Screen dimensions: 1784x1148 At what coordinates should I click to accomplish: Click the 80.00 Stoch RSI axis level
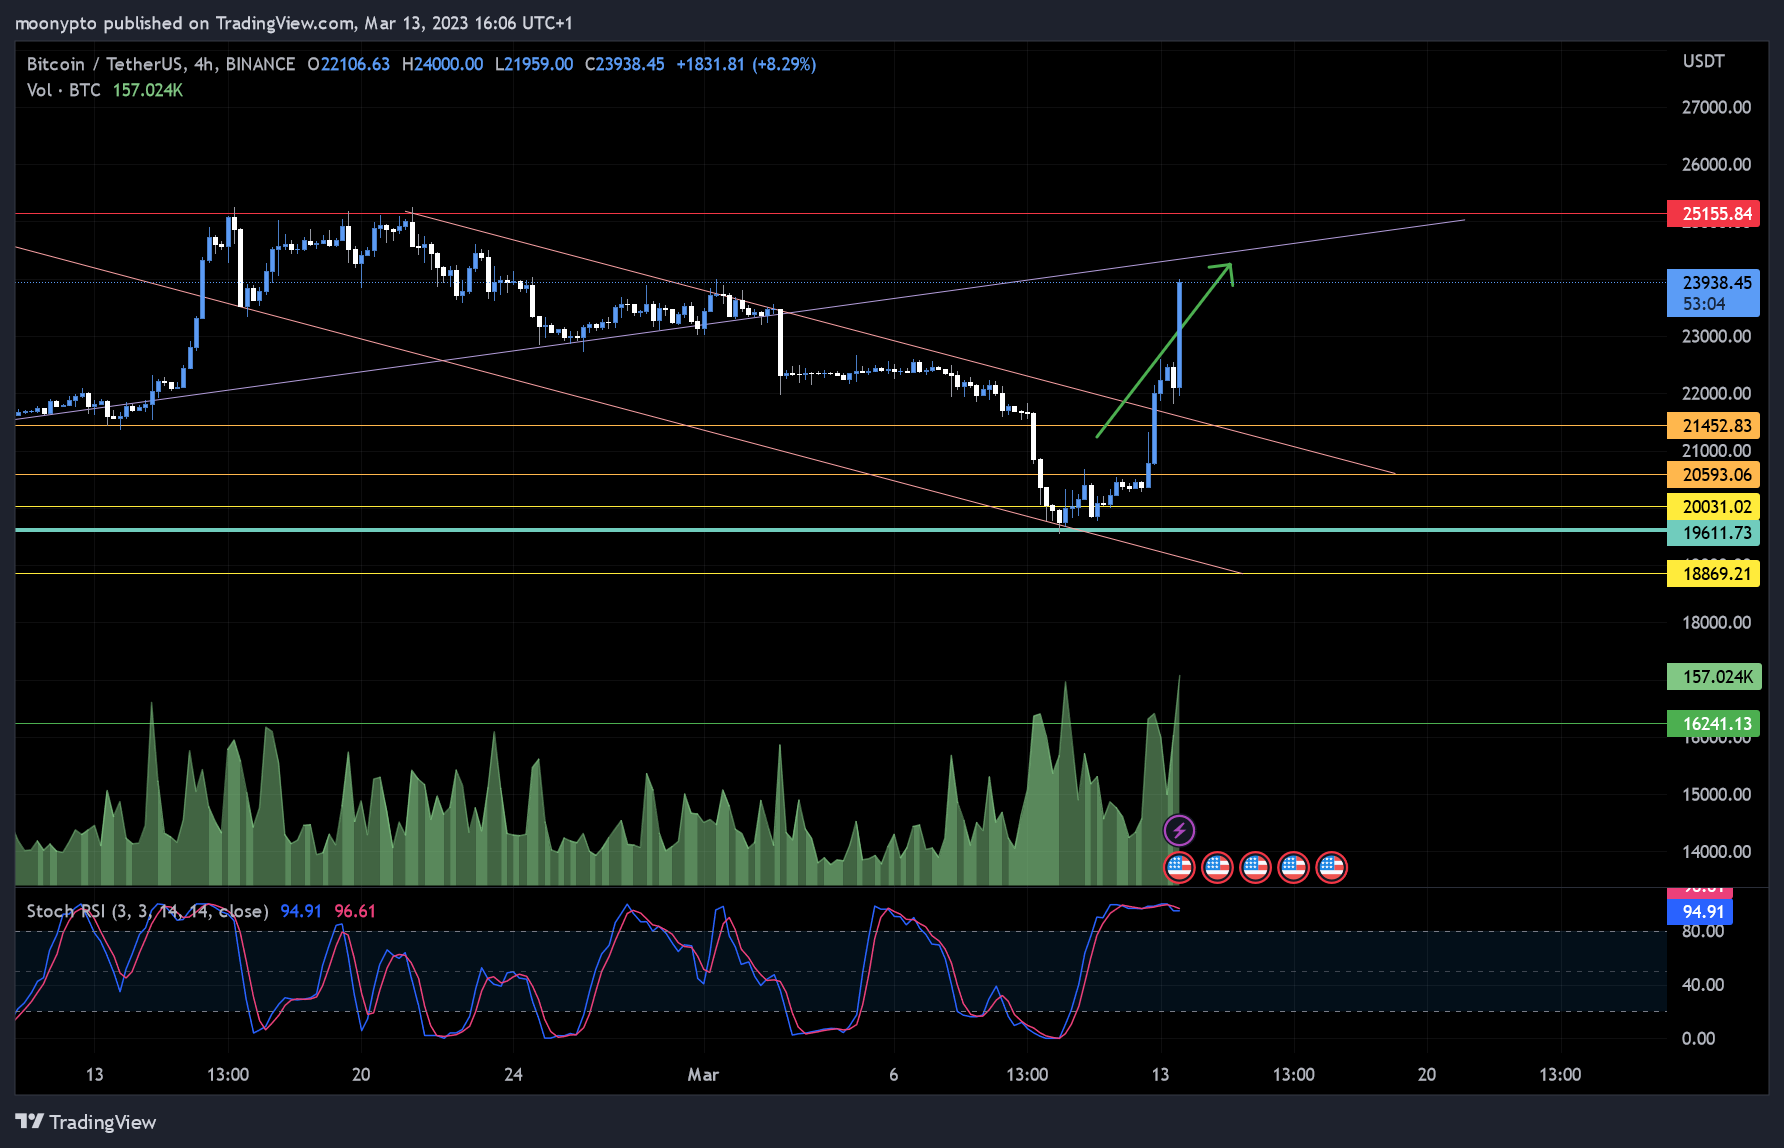(x=1703, y=931)
